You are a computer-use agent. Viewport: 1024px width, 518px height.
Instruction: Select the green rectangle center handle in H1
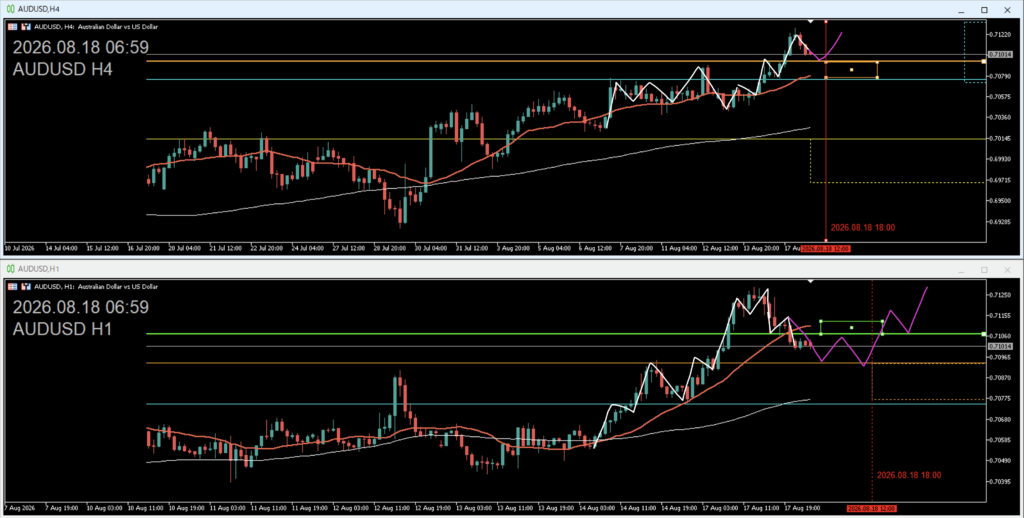[852, 327]
